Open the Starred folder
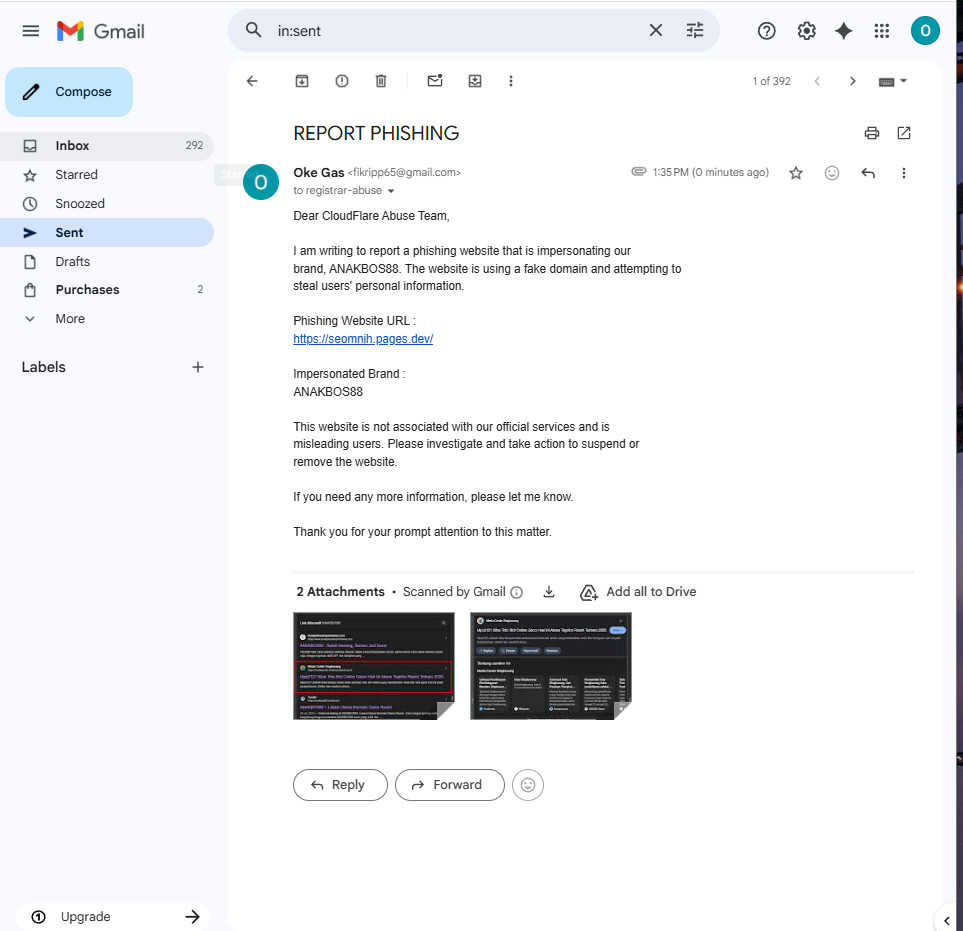The width and height of the screenshot is (963, 931). tap(107, 174)
